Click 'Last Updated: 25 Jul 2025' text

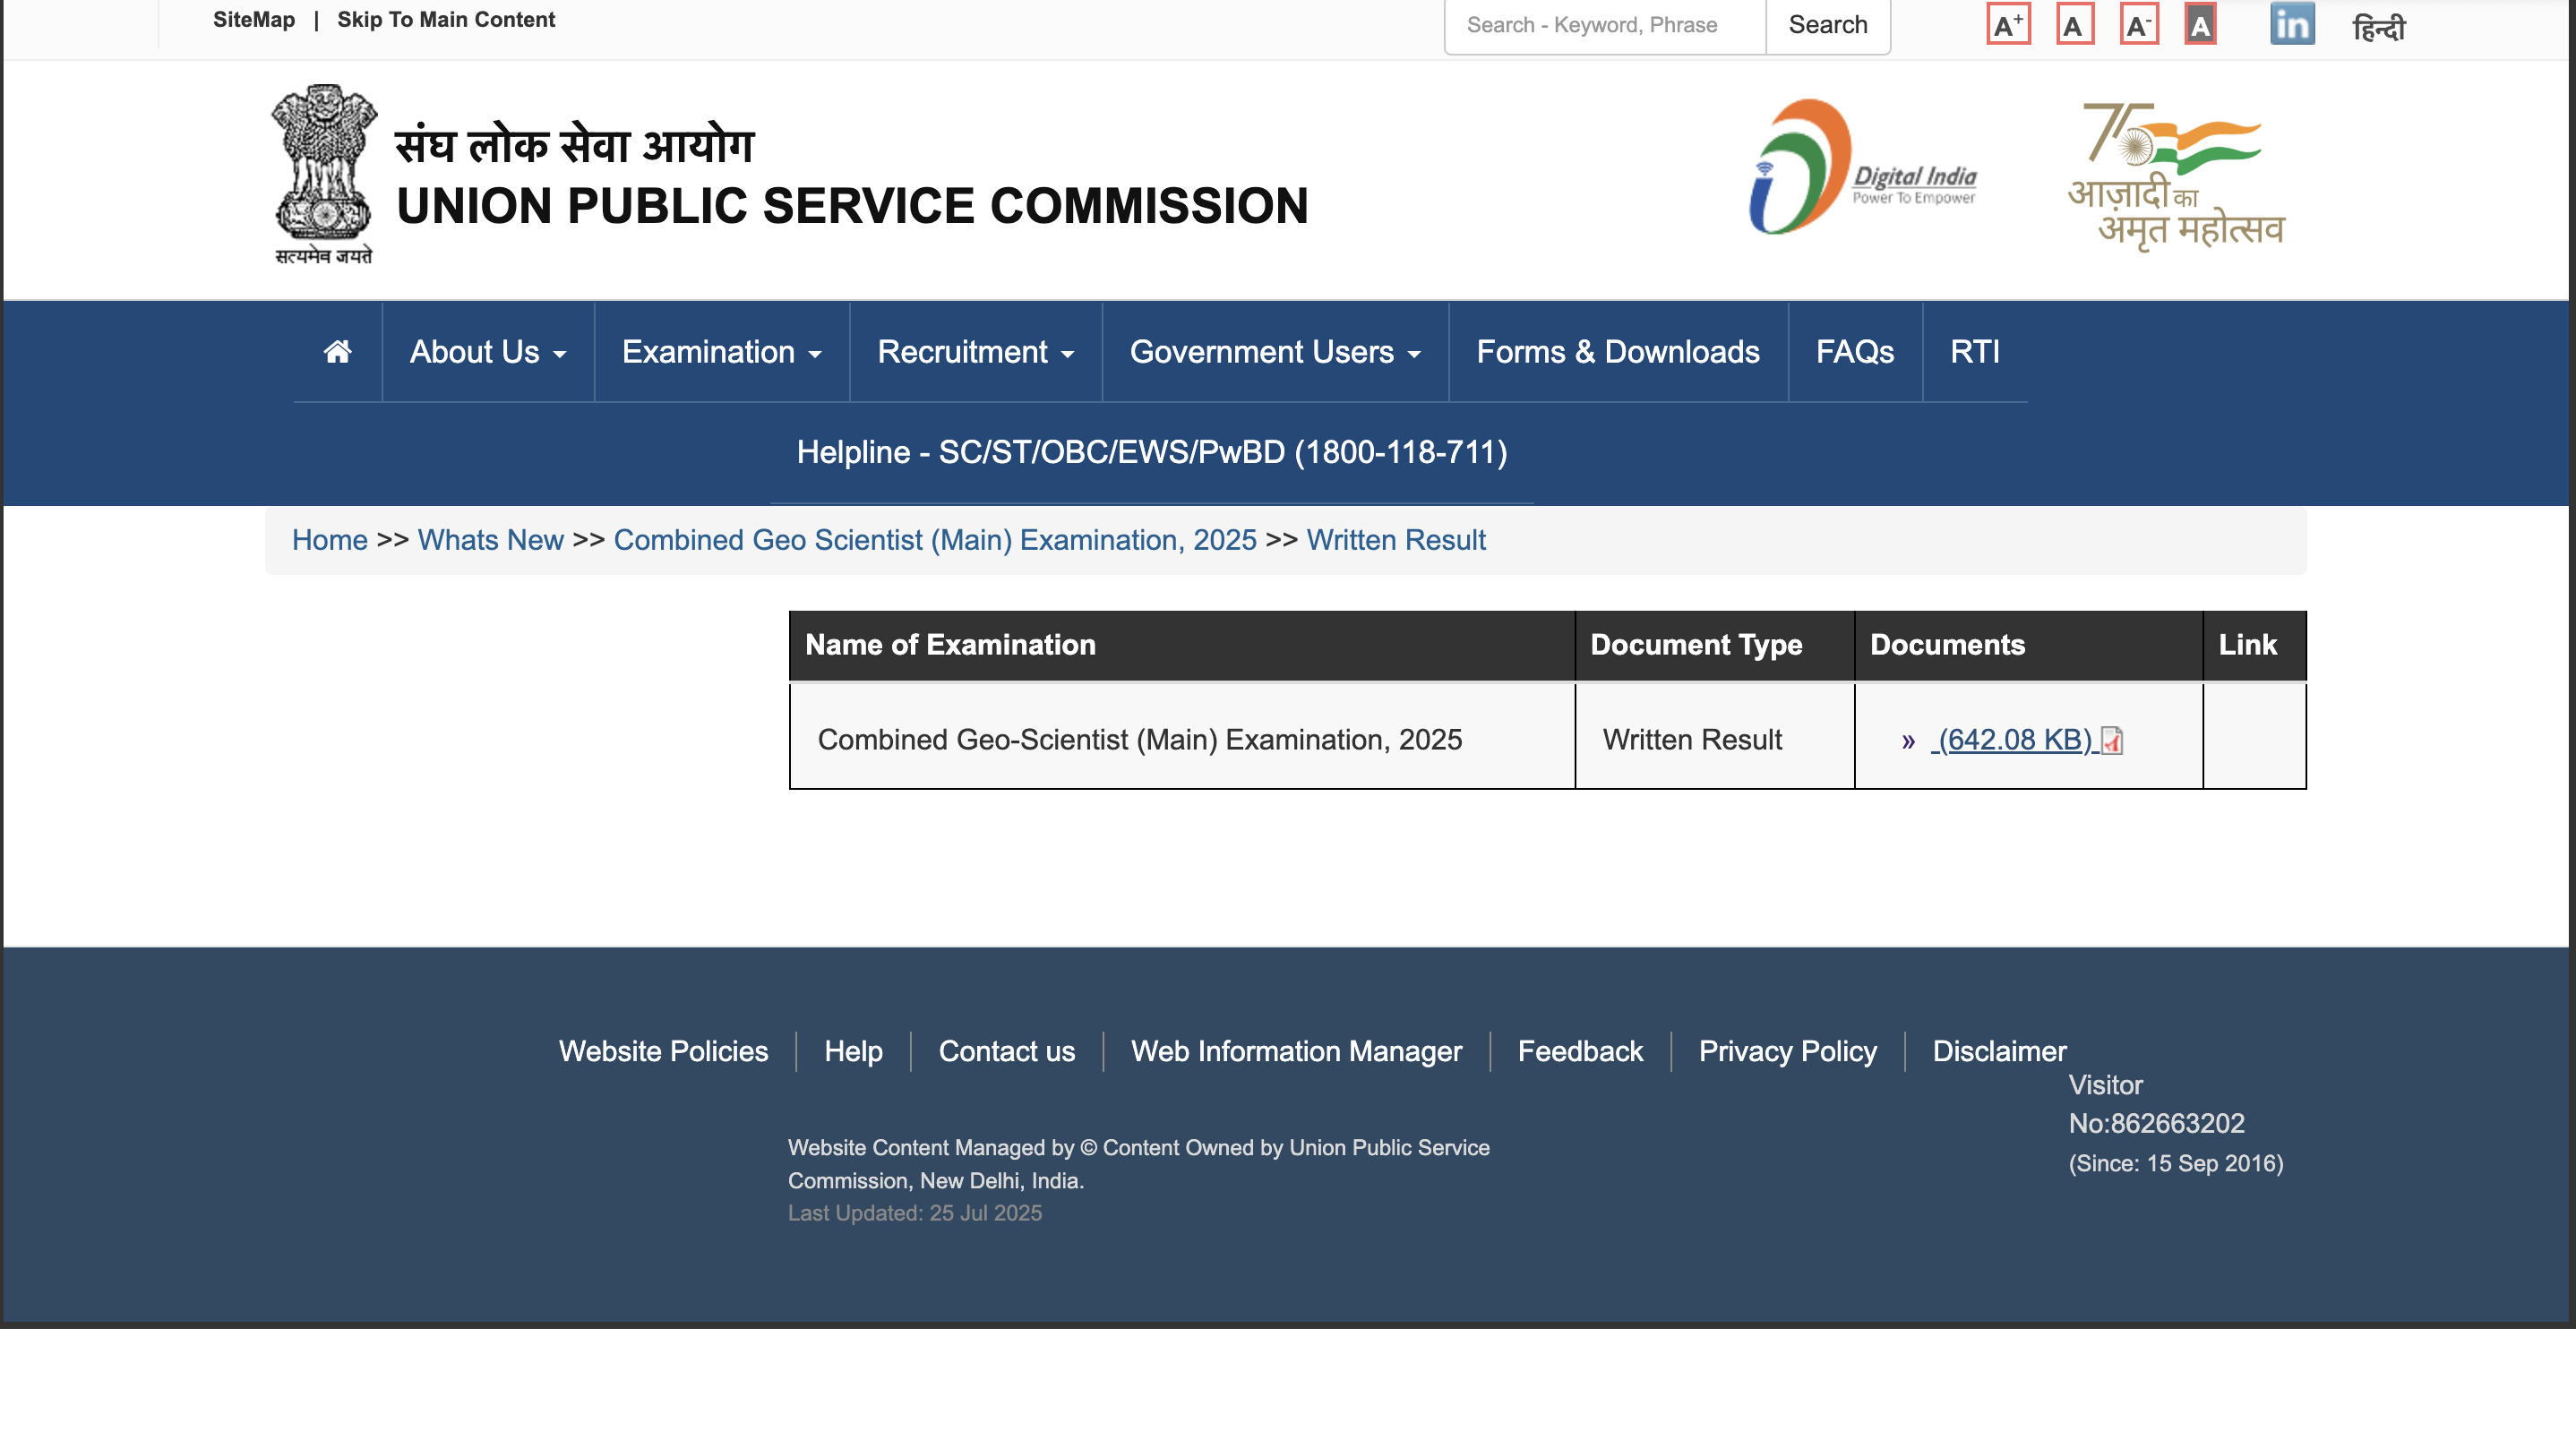pyautogui.click(x=915, y=1213)
